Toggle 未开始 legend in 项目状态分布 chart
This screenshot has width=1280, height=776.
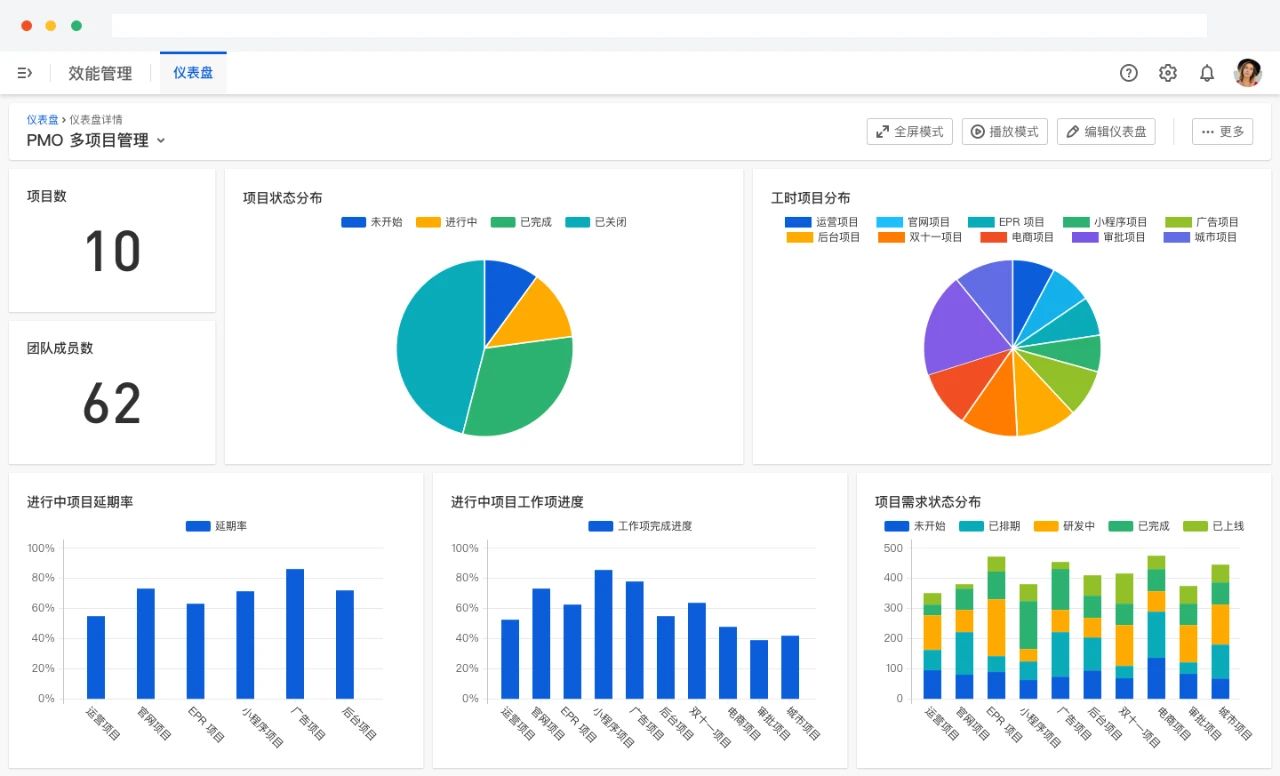372,222
